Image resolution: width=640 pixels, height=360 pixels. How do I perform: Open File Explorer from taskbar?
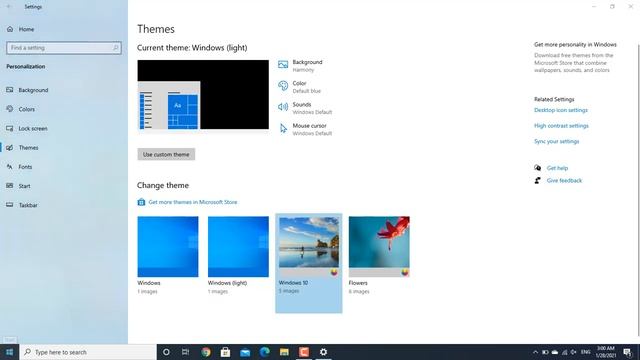pyautogui.click(x=284, y=352)
